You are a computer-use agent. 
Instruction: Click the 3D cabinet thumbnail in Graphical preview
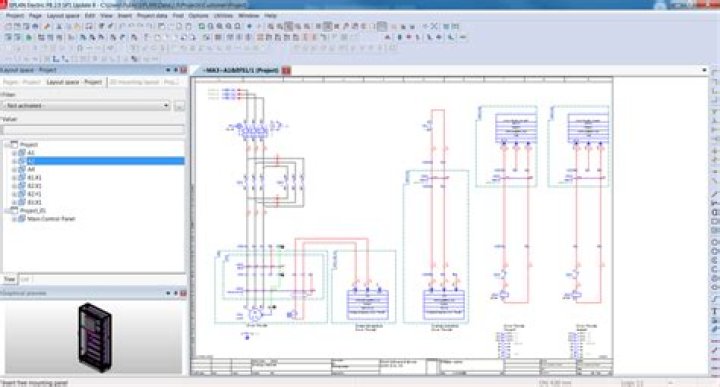(94, 337)
